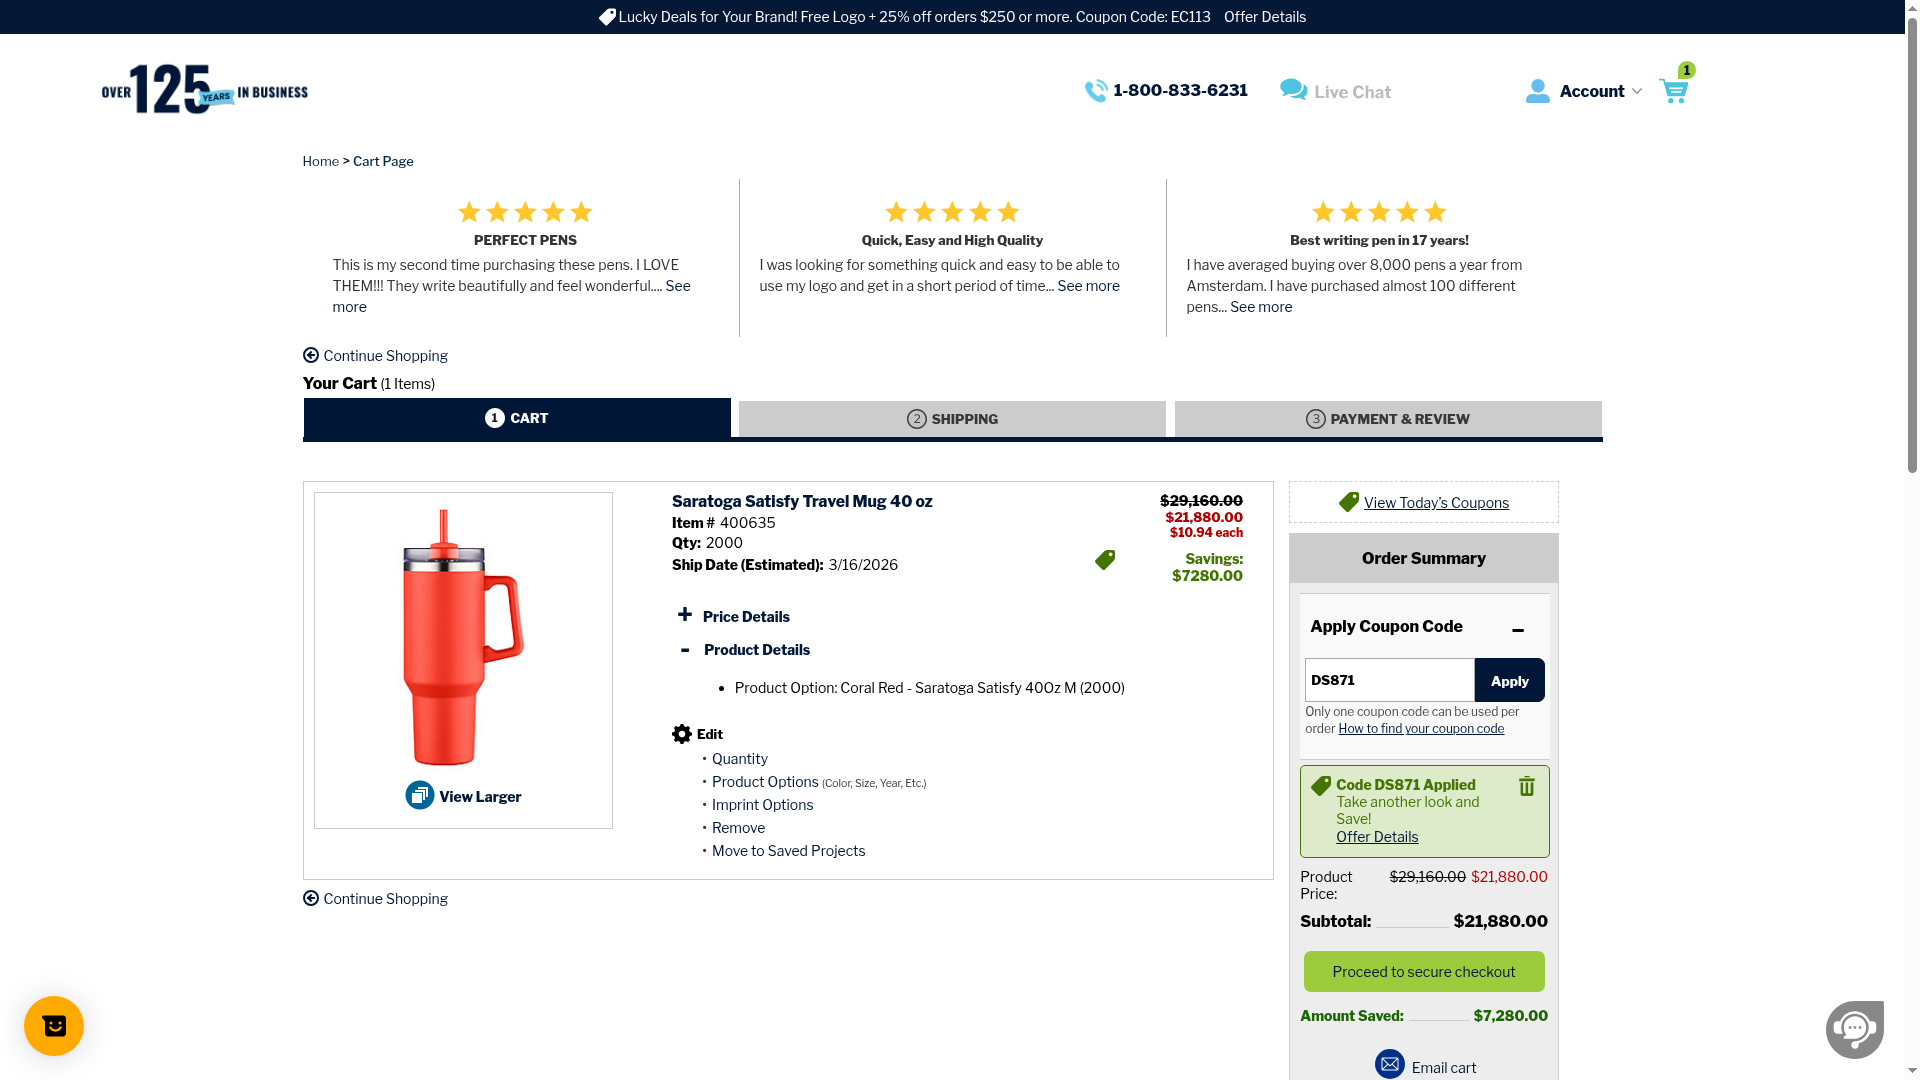Click the trash icon to remove coupon DS871
The height and width of the screenshot is (1080, 1920).
coord(1526,787)
